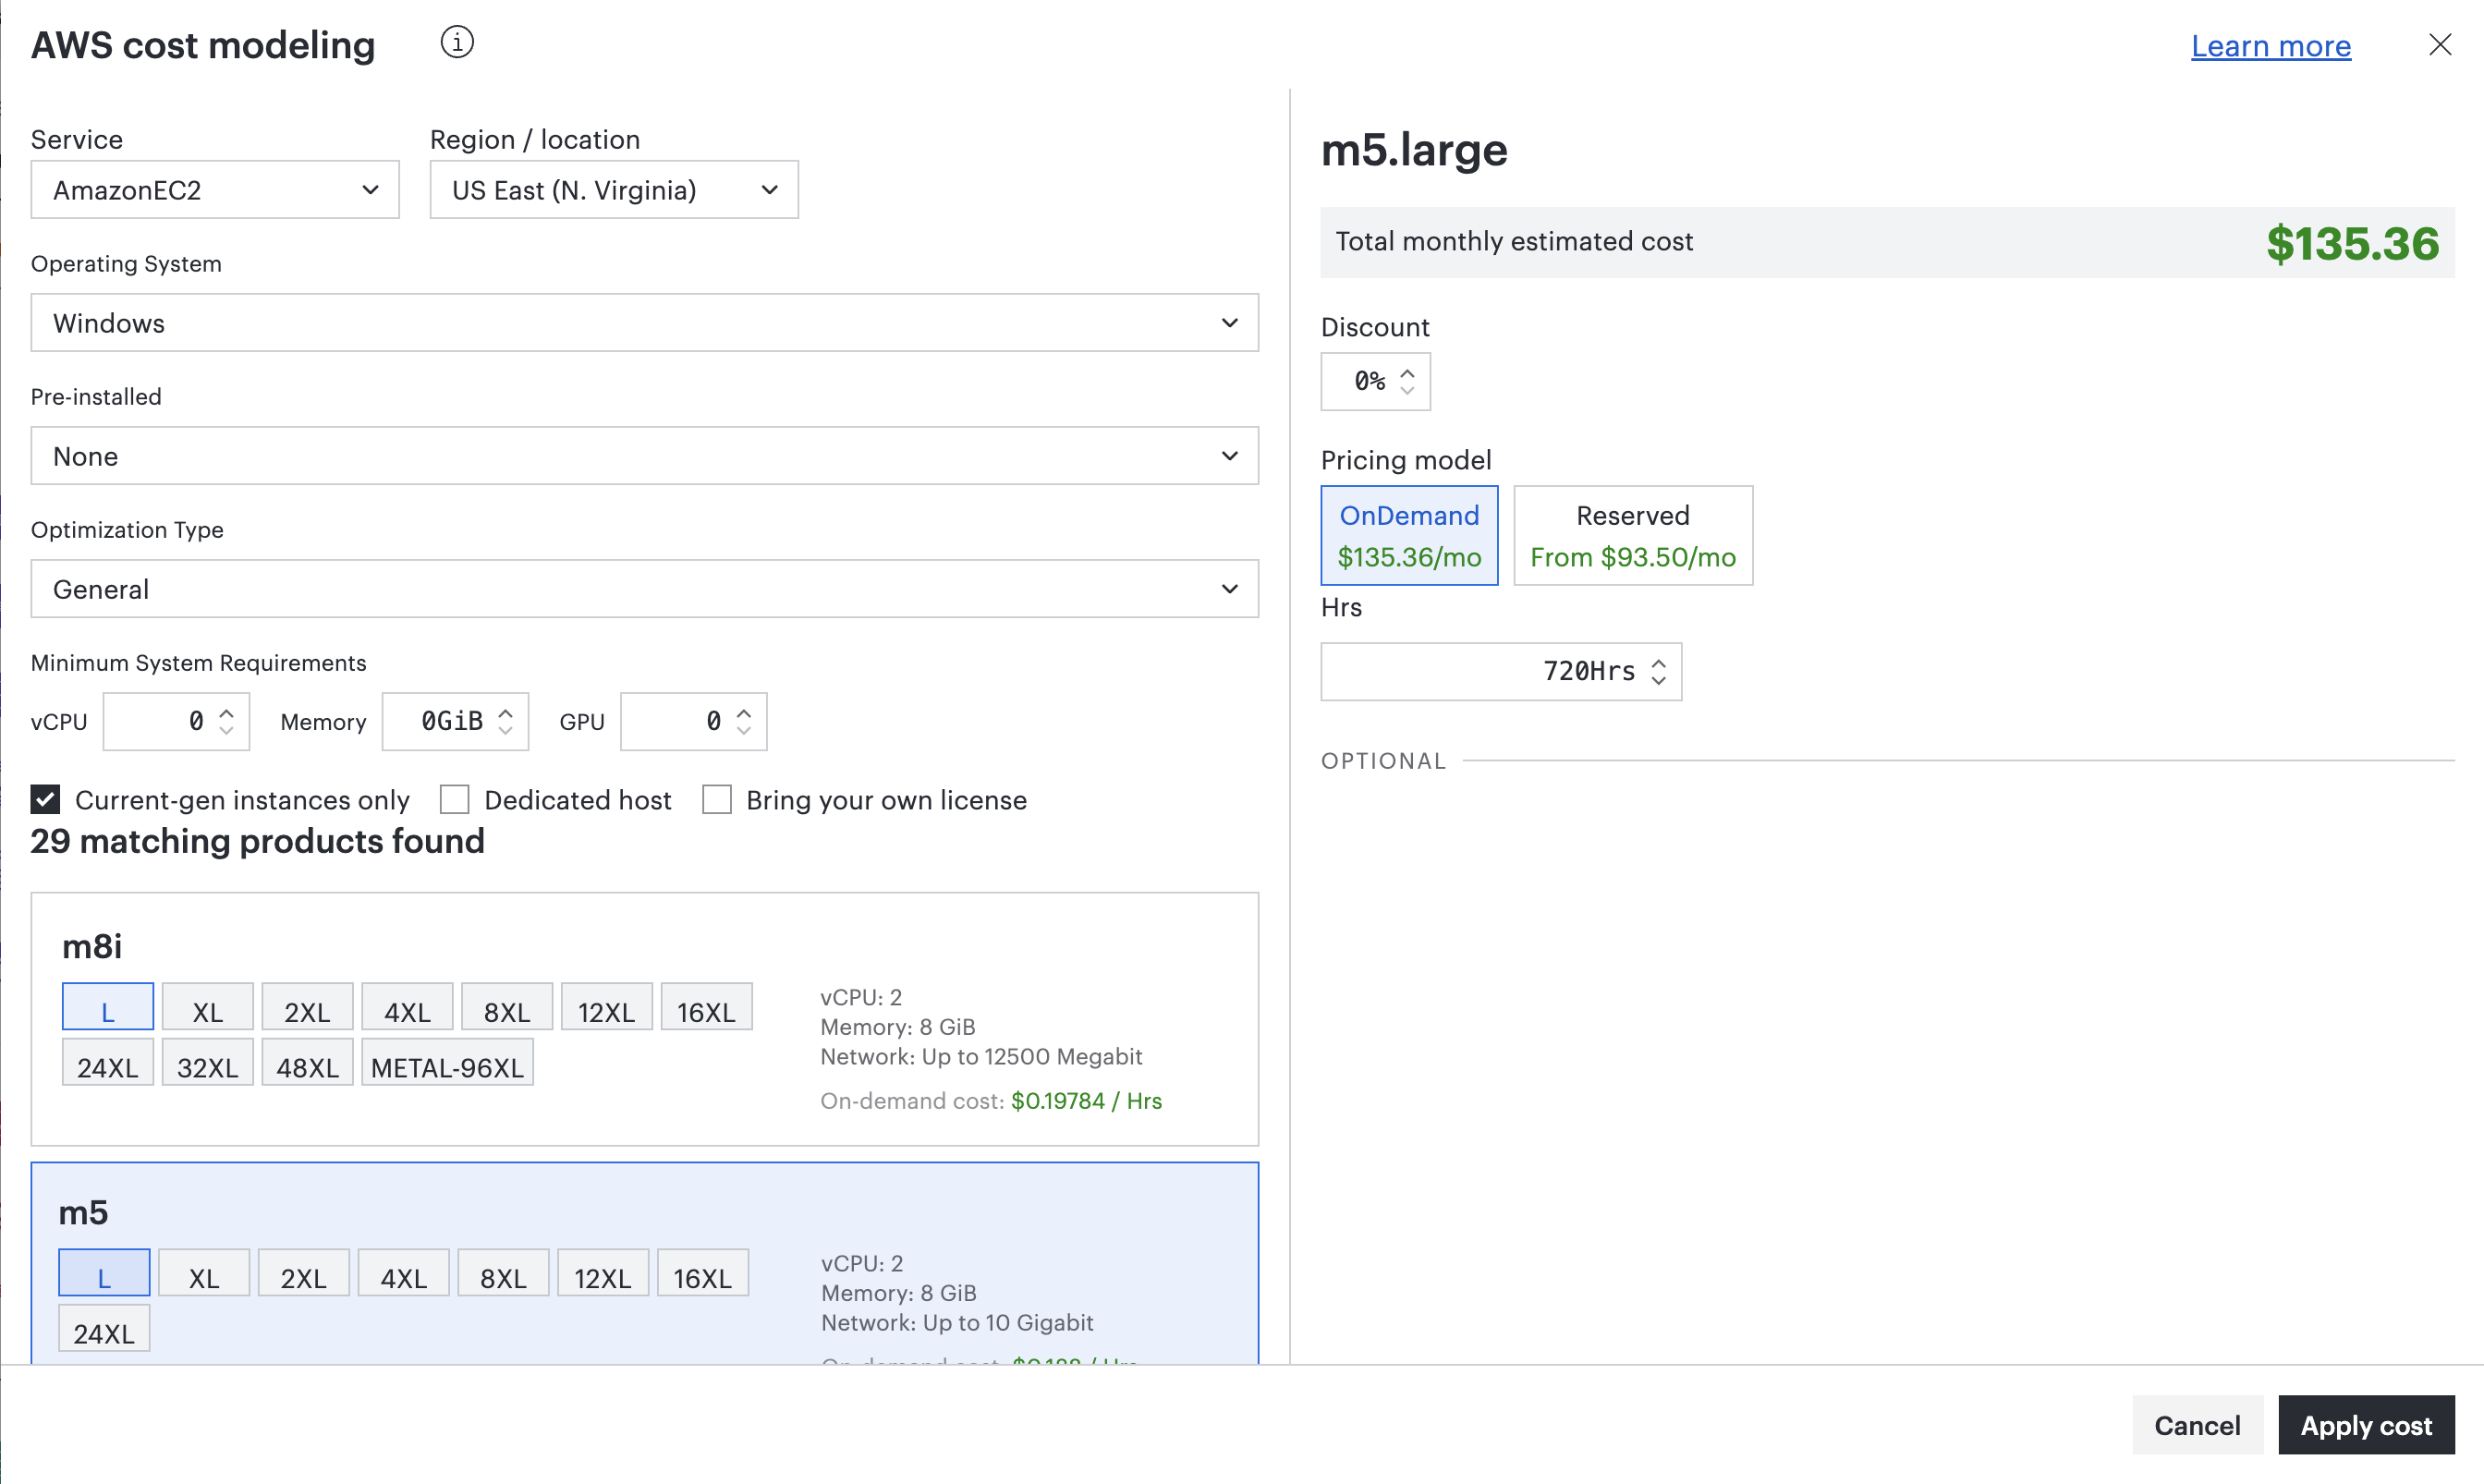
Task: Open the Optimization Type dropdown showing General
Action: [x=645, y=589]
